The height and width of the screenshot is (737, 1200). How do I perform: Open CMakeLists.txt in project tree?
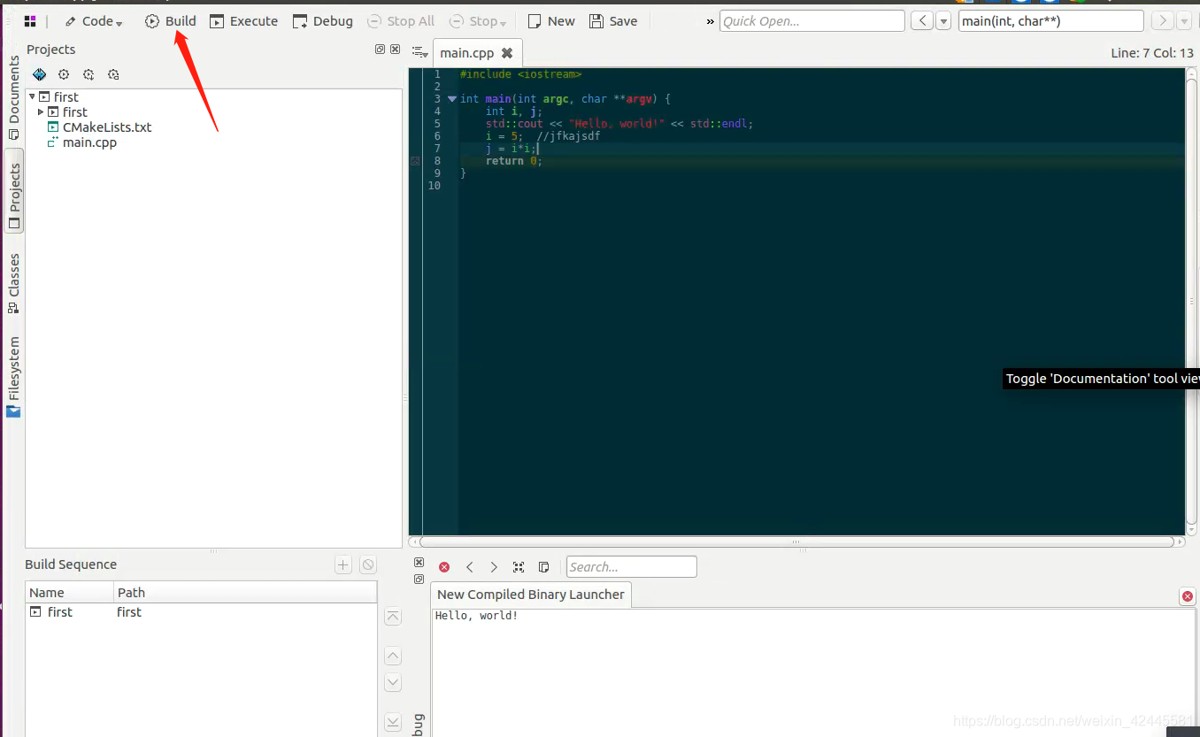[107, 127]
